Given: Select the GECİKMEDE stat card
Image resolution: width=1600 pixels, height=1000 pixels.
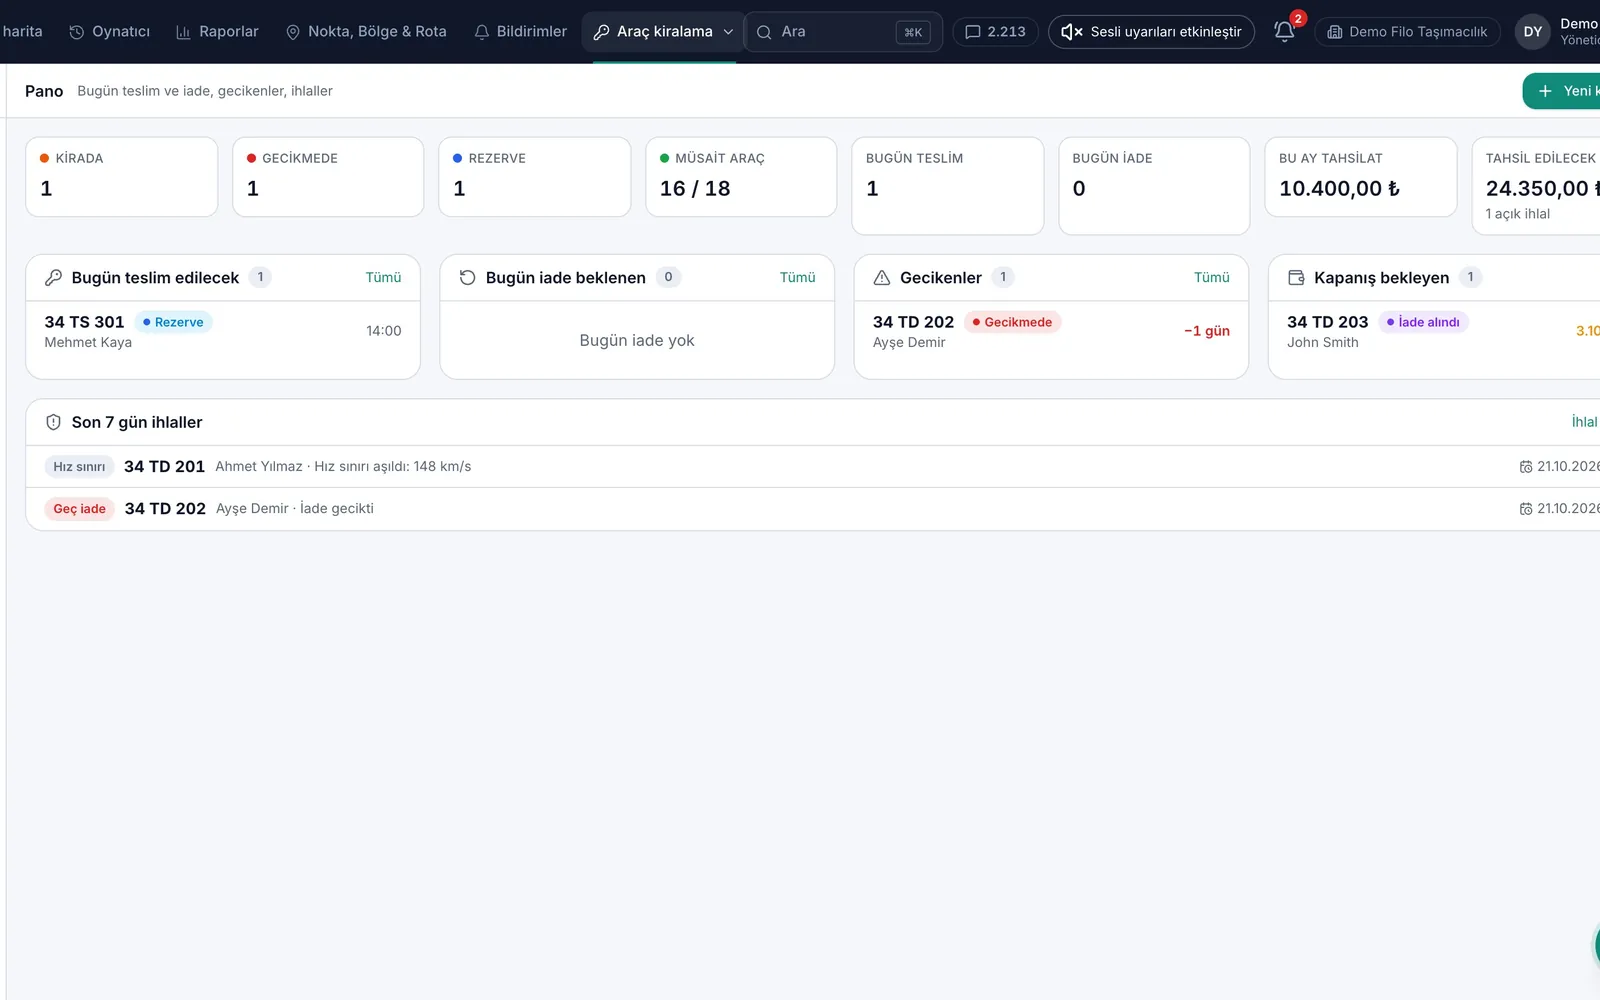Looking at the screenshot, I should pyautogui.click(x=328, y=177).
